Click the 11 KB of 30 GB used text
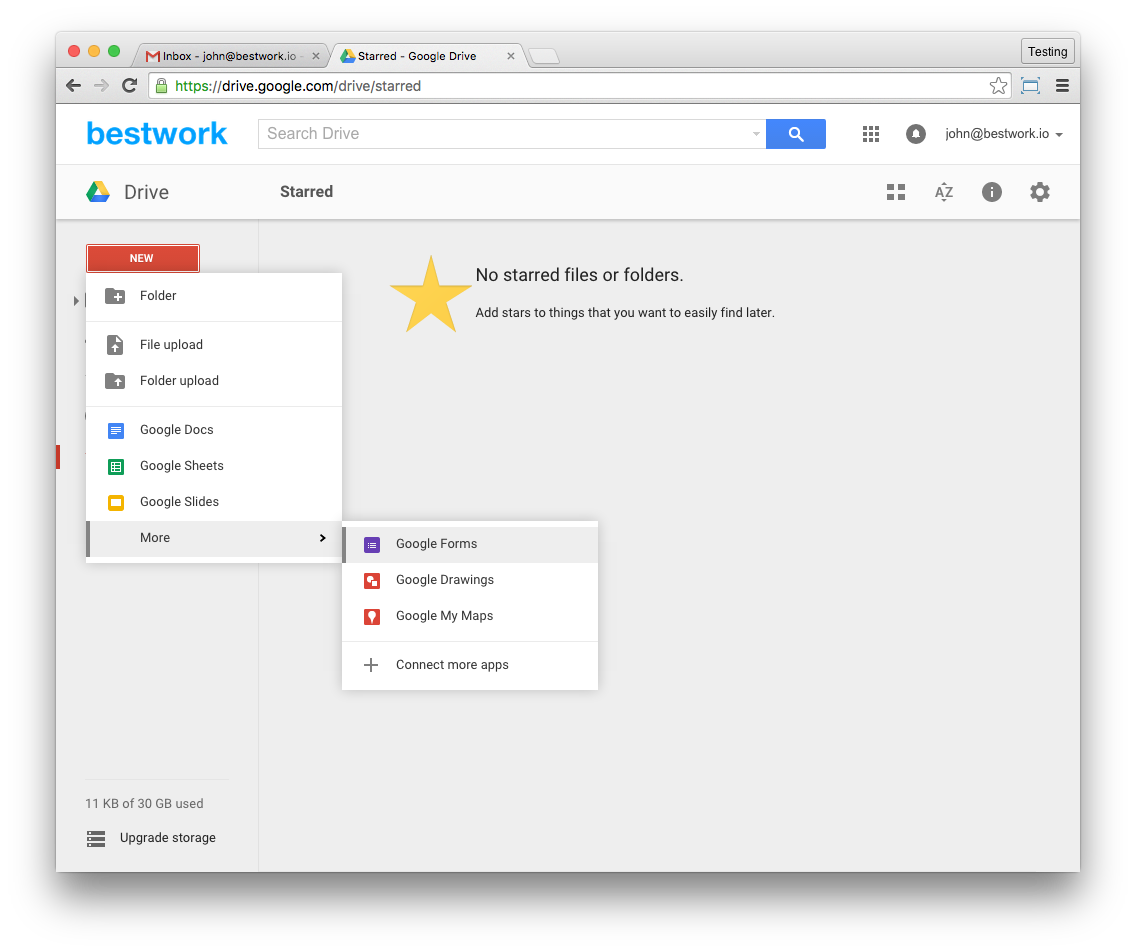Screen dimensions: 1136x952 tap(144, 804)
